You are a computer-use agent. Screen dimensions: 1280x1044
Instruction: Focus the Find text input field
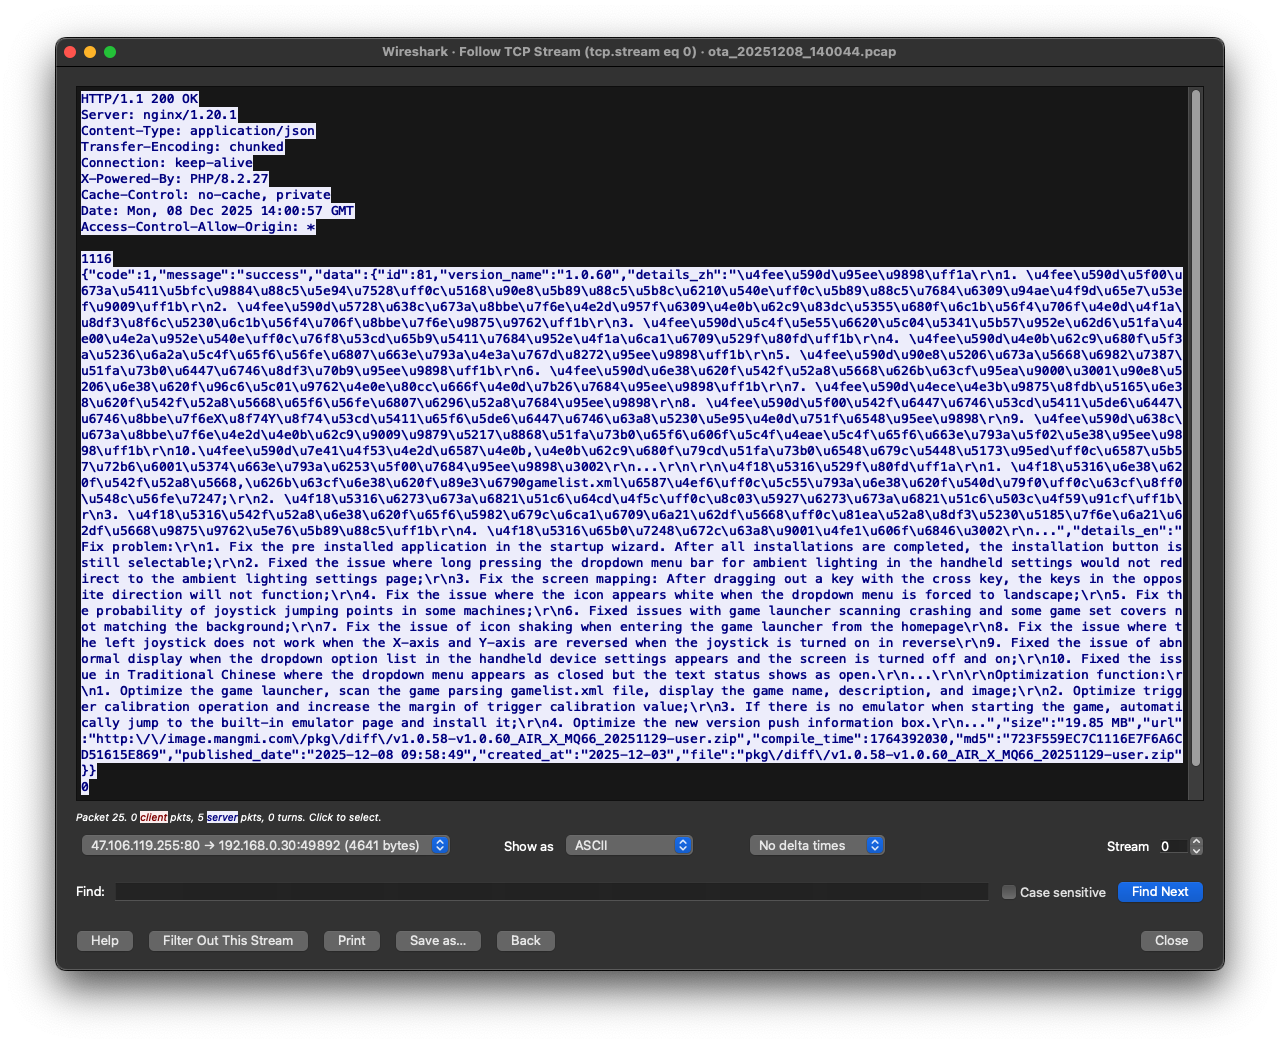(551, 892)
